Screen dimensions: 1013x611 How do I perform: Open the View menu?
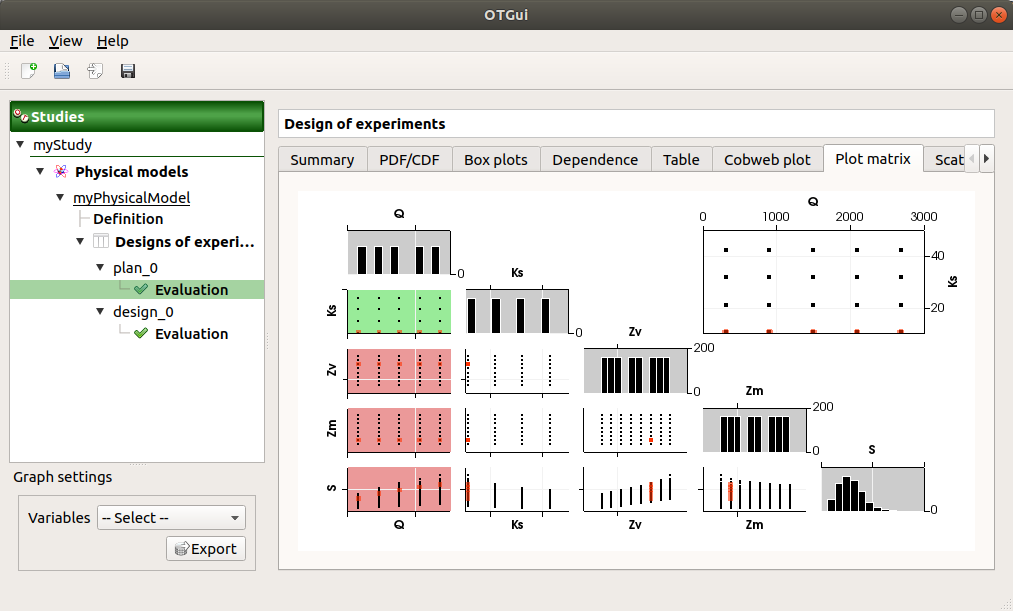coord(65,41)
